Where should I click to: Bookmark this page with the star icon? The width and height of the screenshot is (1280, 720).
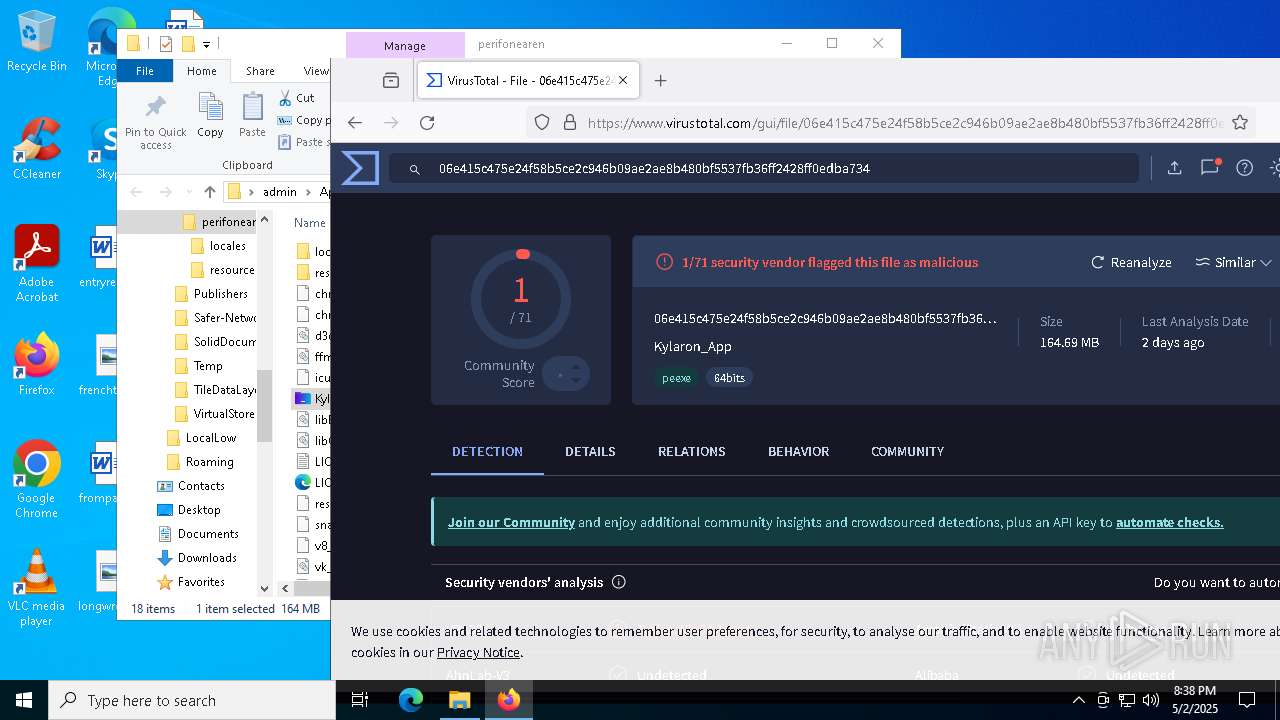pos(1240,122)
